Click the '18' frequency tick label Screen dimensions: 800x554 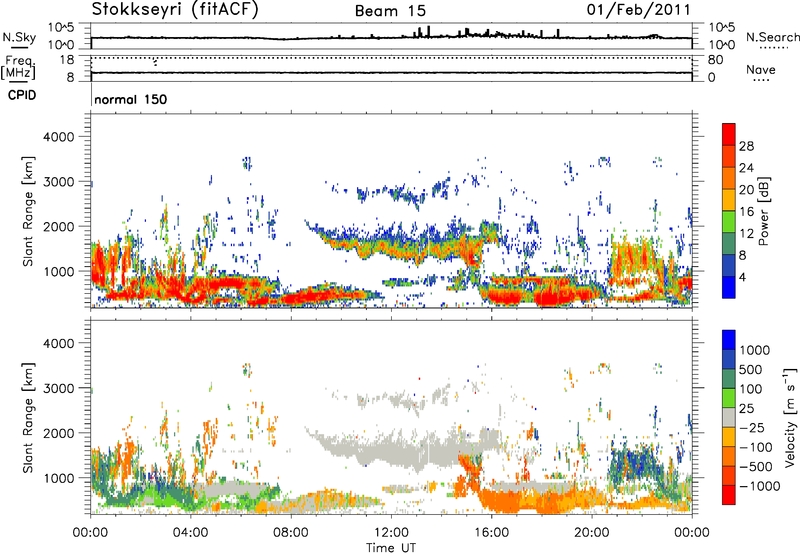pyautogui.click(x=66, y=60)
